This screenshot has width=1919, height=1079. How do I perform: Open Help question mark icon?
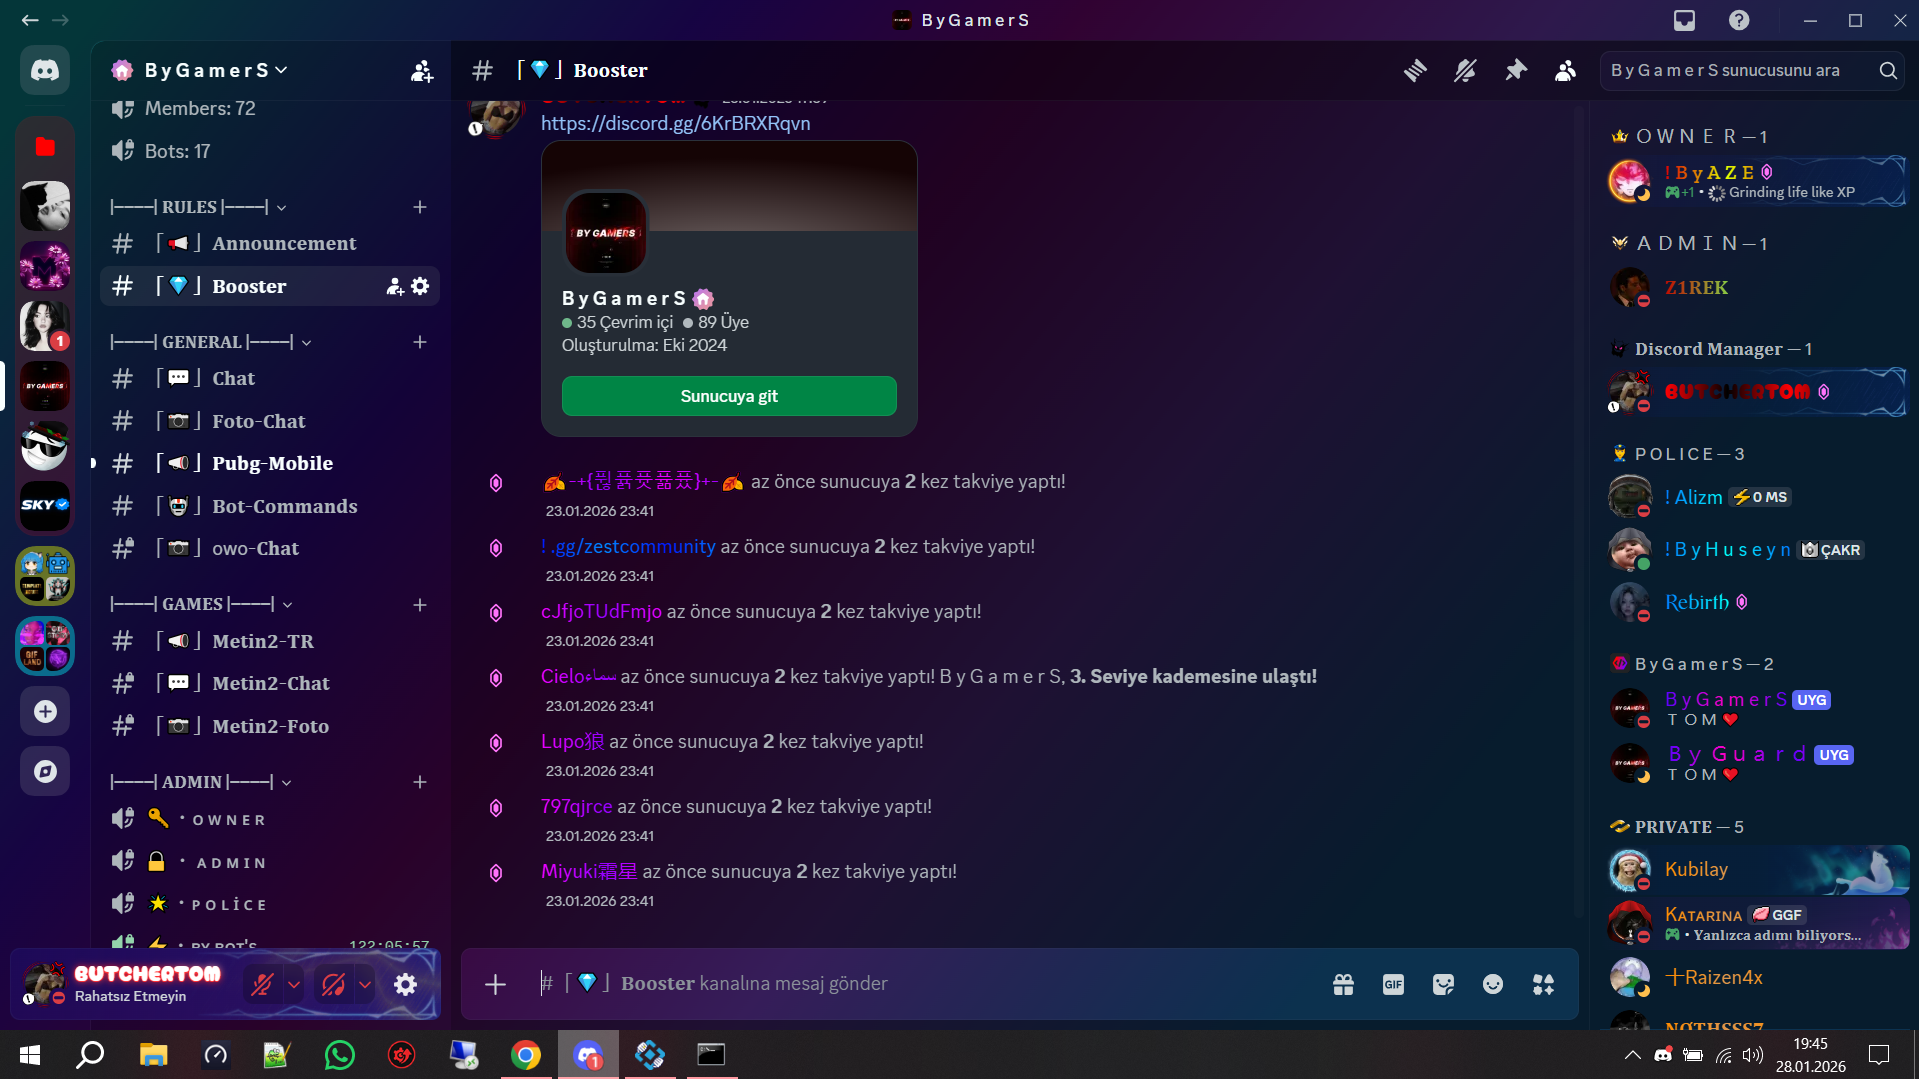[x=1739, y=20]
